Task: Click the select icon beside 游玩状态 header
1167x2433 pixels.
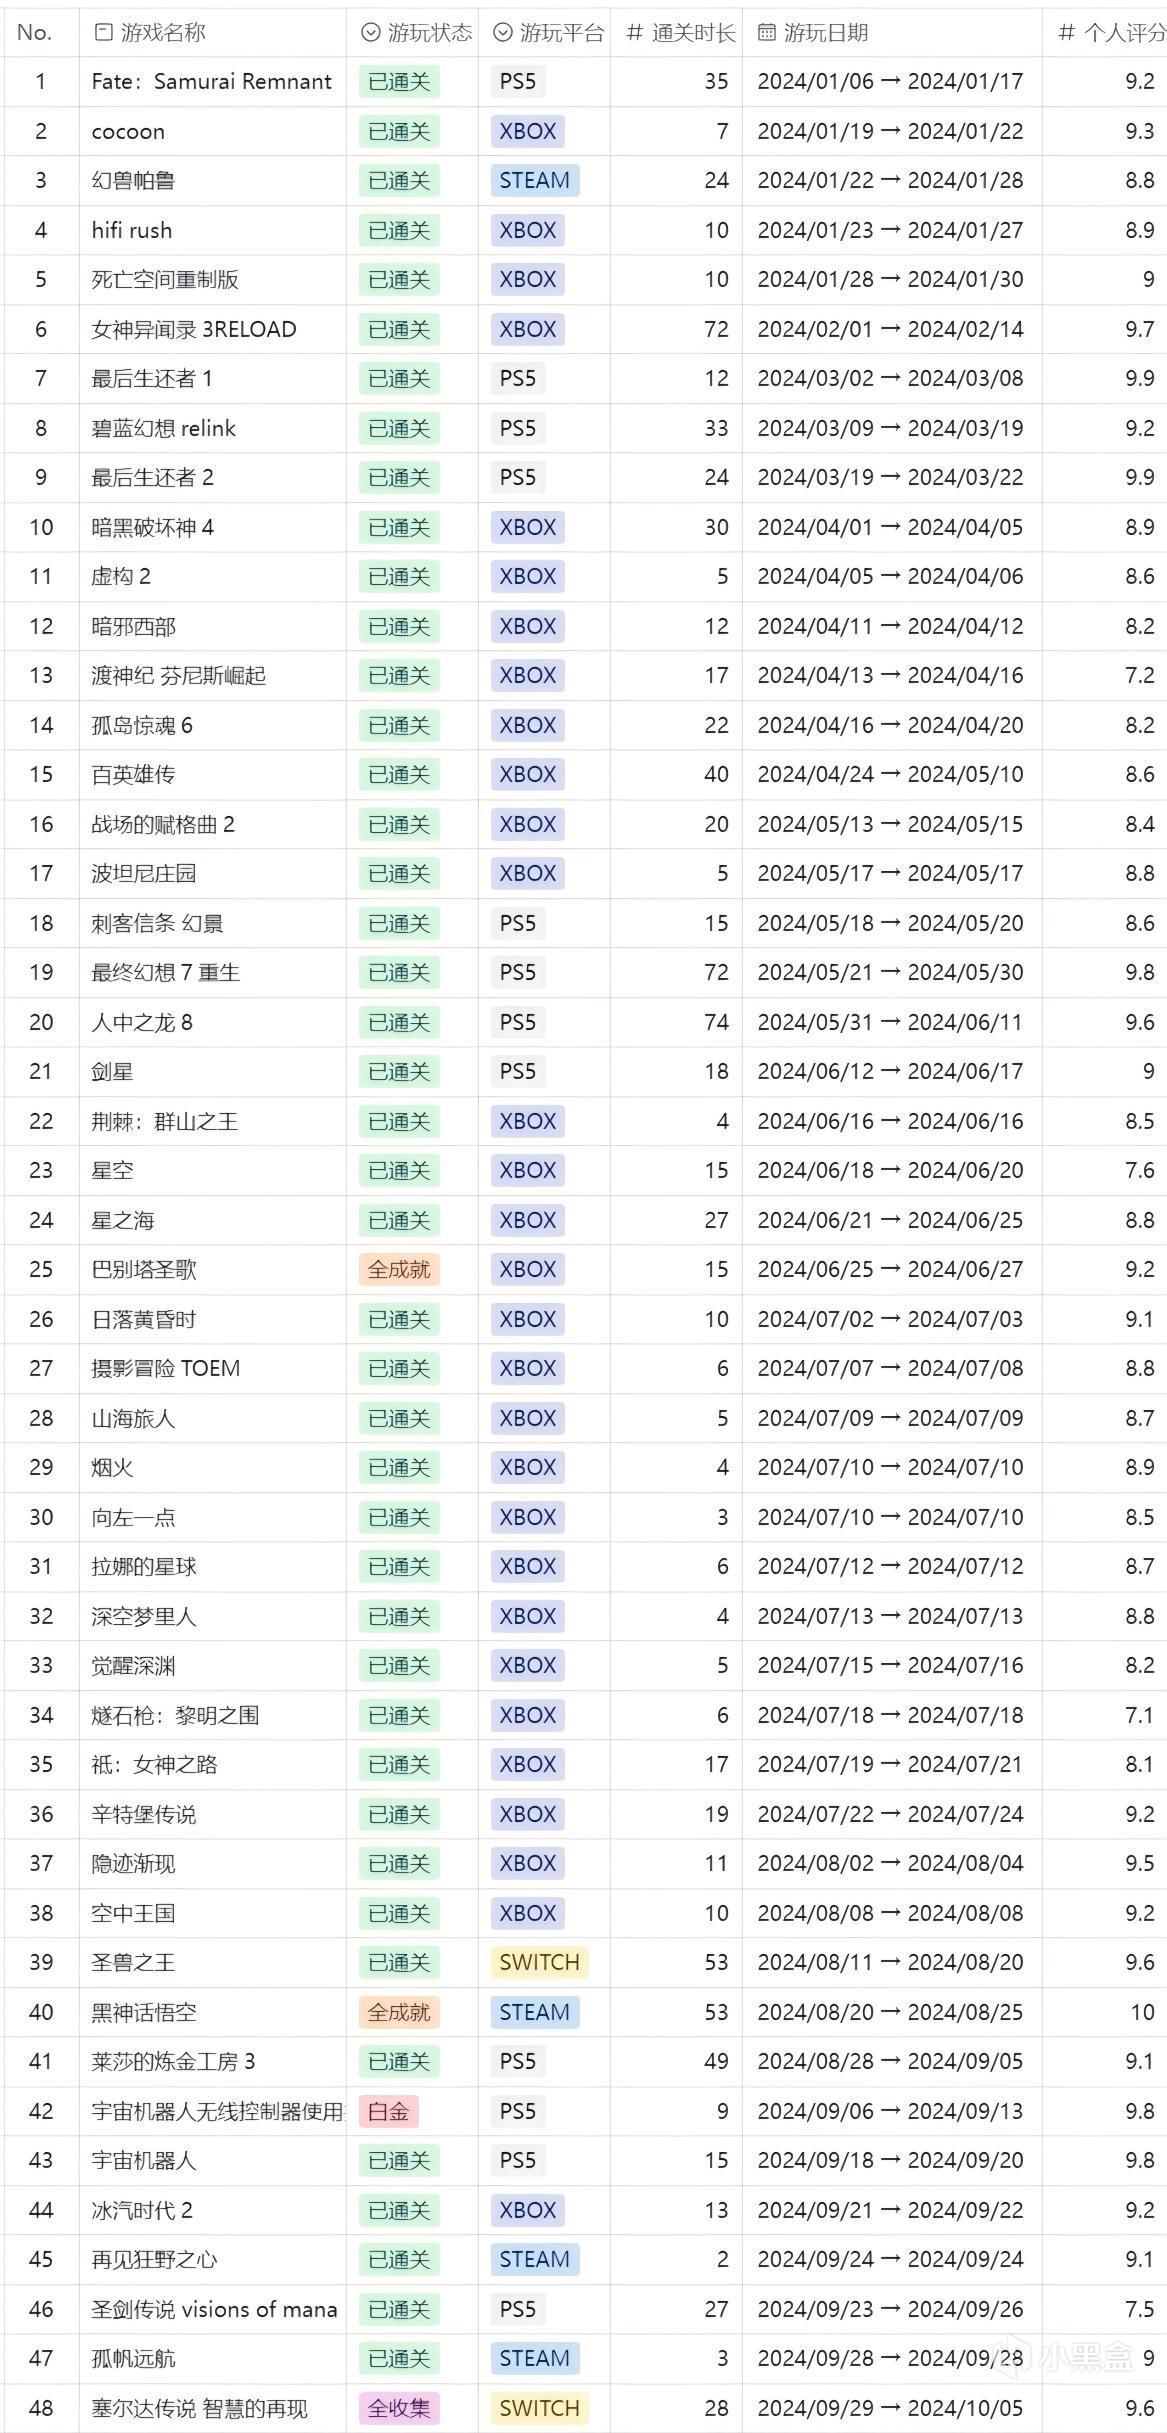Action: point(370,33)
